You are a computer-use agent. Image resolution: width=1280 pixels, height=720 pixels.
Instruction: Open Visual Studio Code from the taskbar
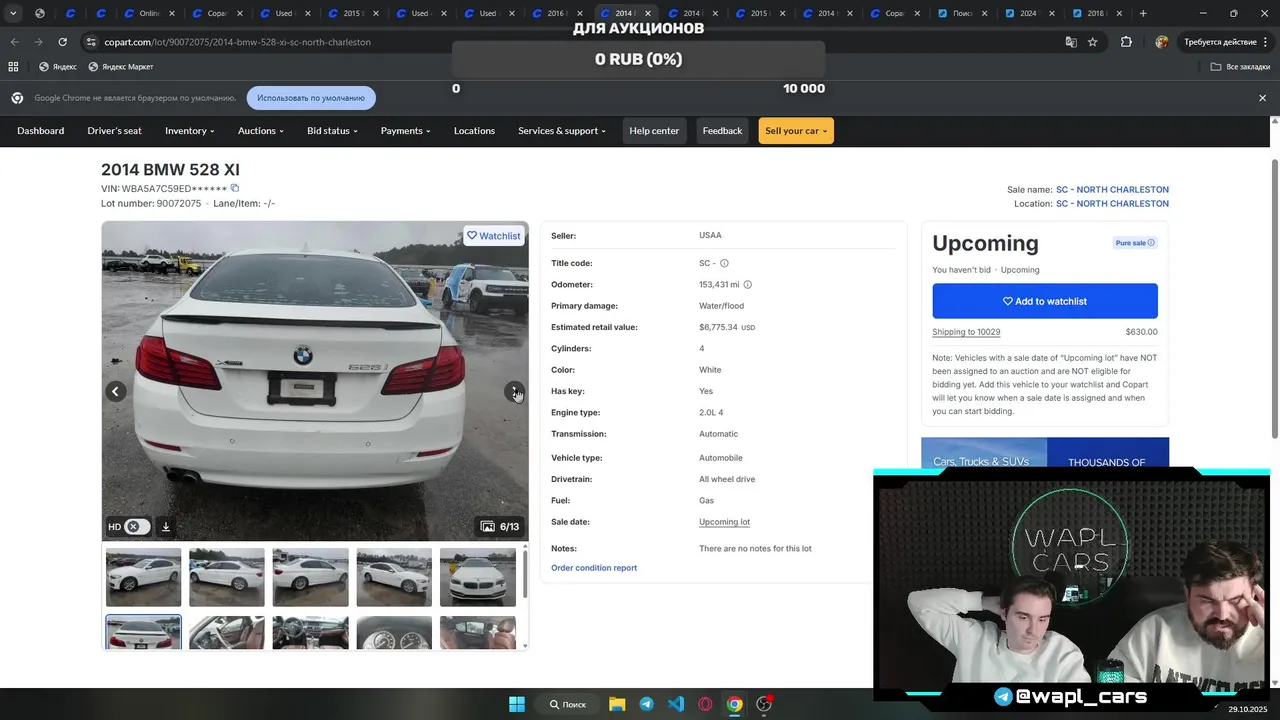click(676, 704)
